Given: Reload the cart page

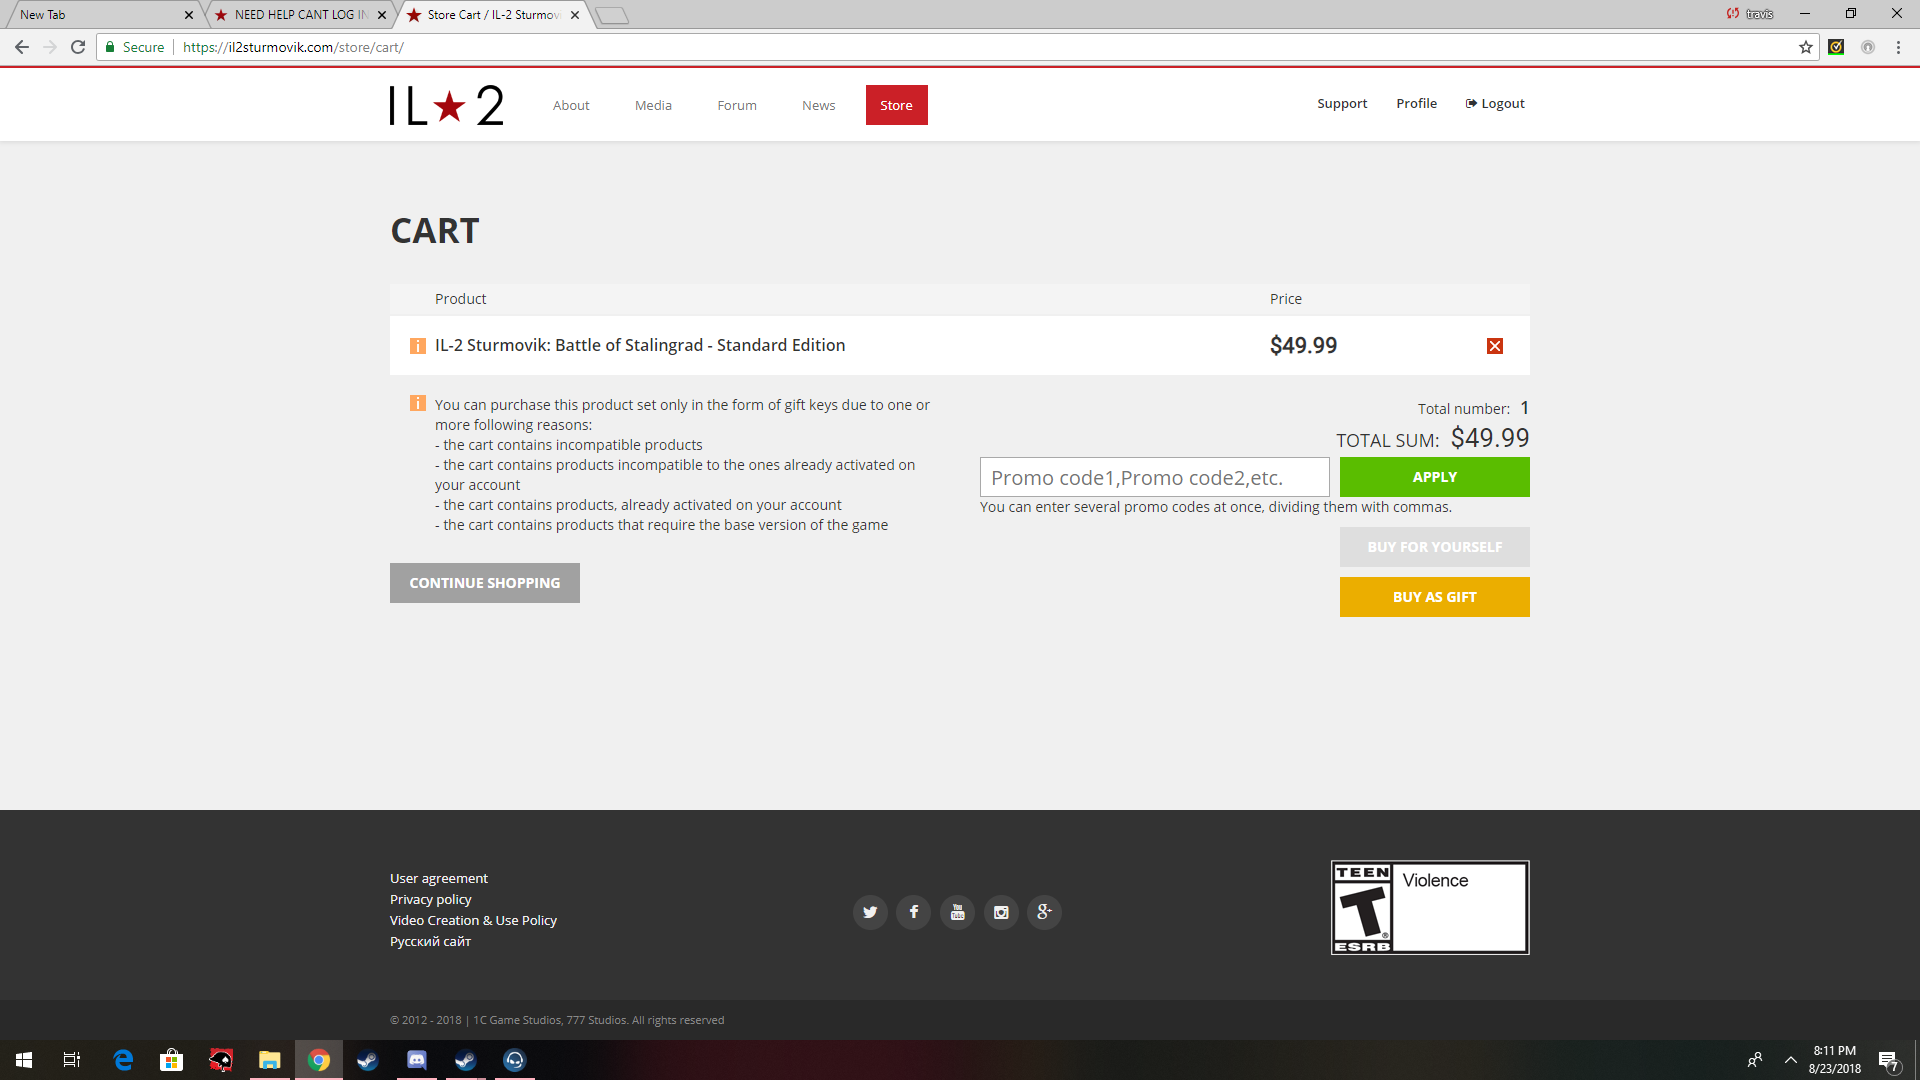Looking at the screenshot, I should [78, 47].
